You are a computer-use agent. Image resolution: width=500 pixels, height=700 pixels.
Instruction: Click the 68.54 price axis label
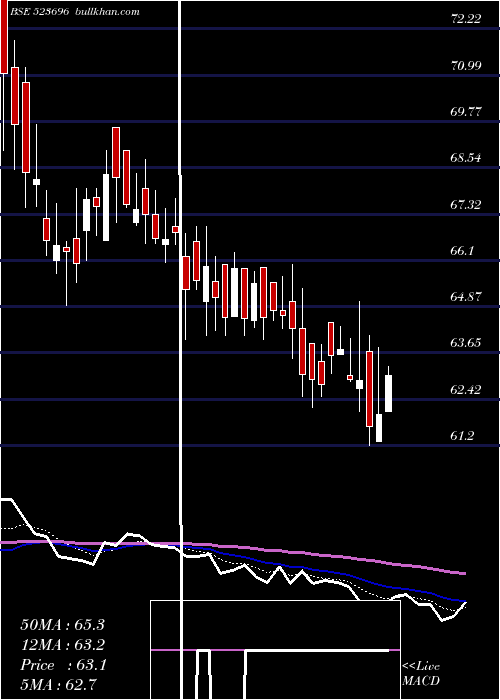[466, 158]
